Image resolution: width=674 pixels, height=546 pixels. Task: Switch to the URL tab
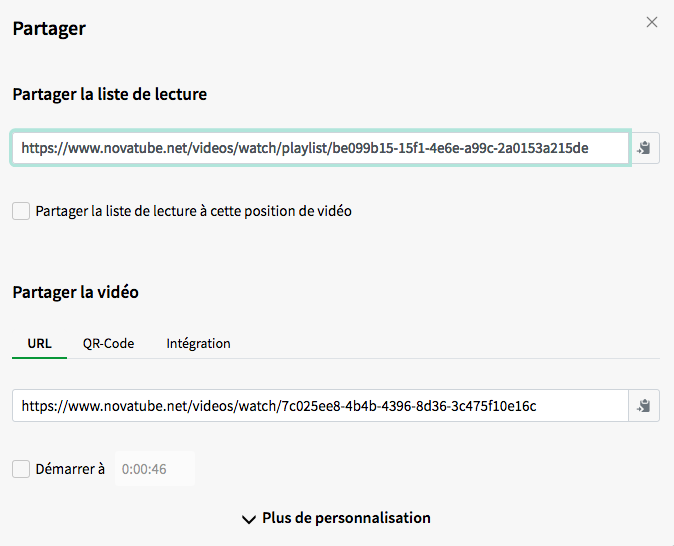pos(40,343)
